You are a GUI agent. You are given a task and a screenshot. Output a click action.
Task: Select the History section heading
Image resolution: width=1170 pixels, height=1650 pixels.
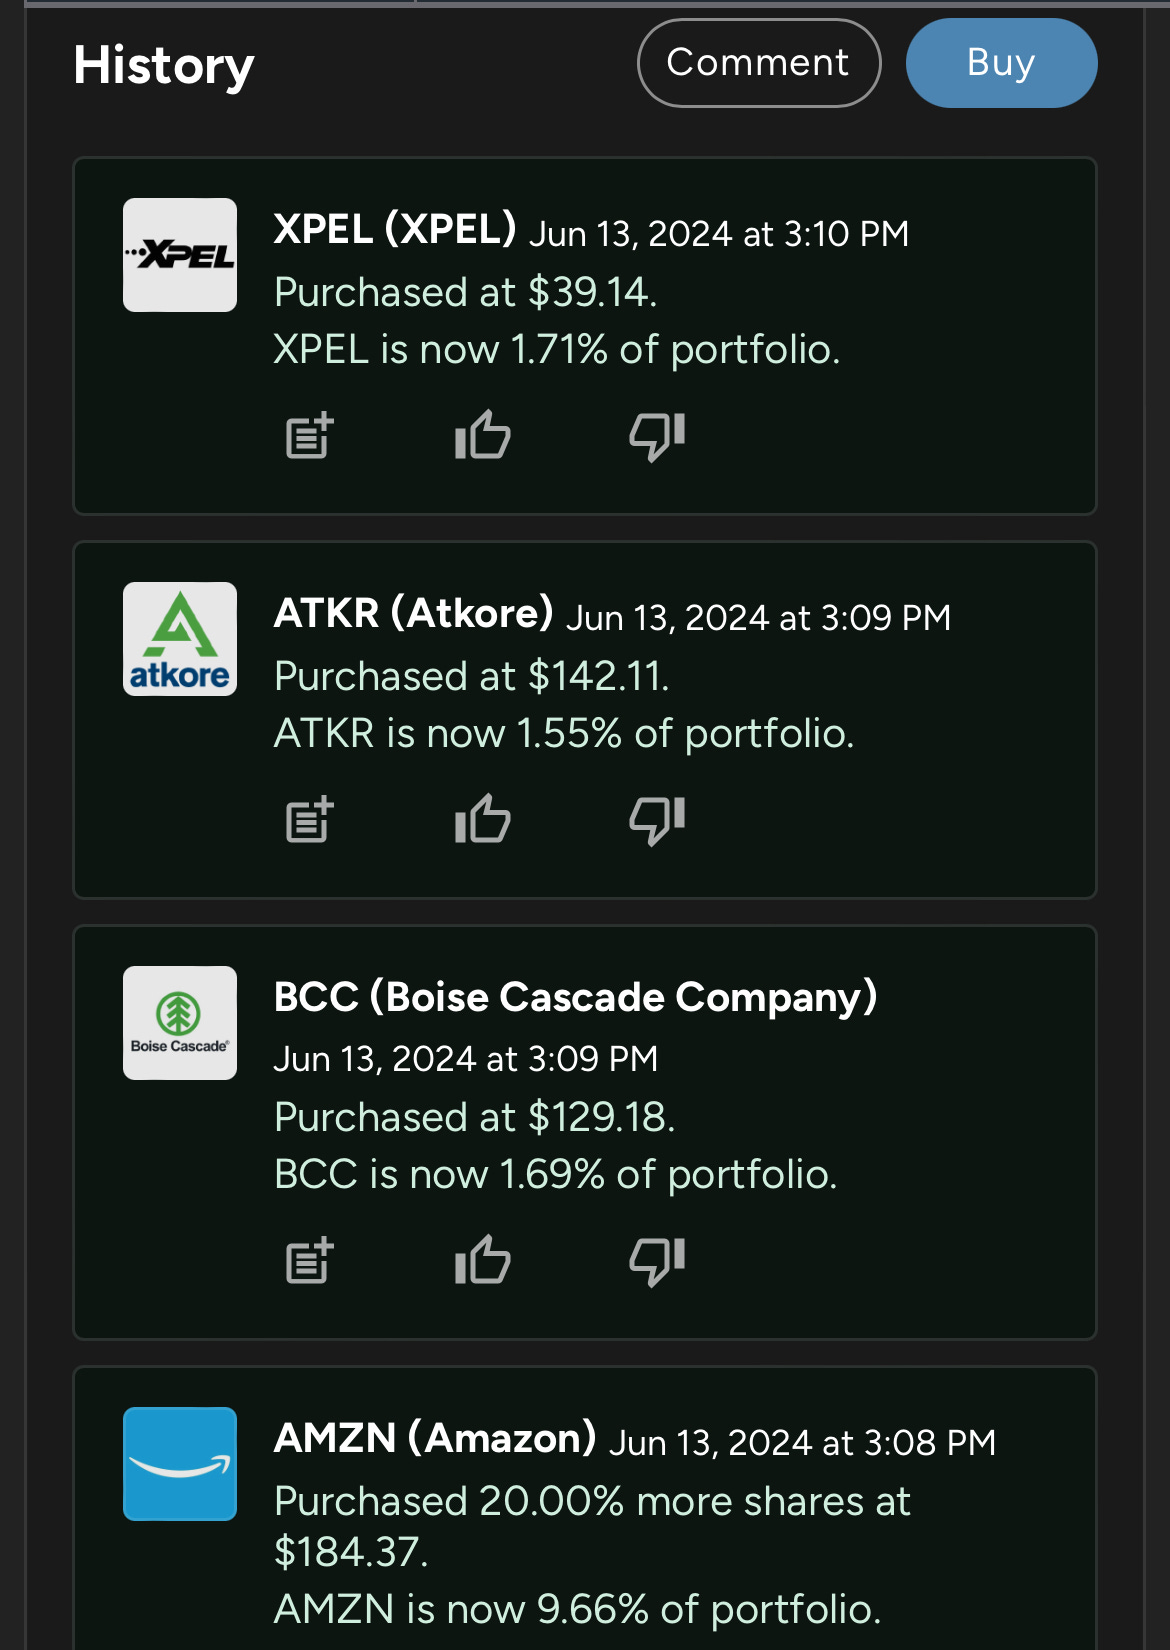pos(164,66)
